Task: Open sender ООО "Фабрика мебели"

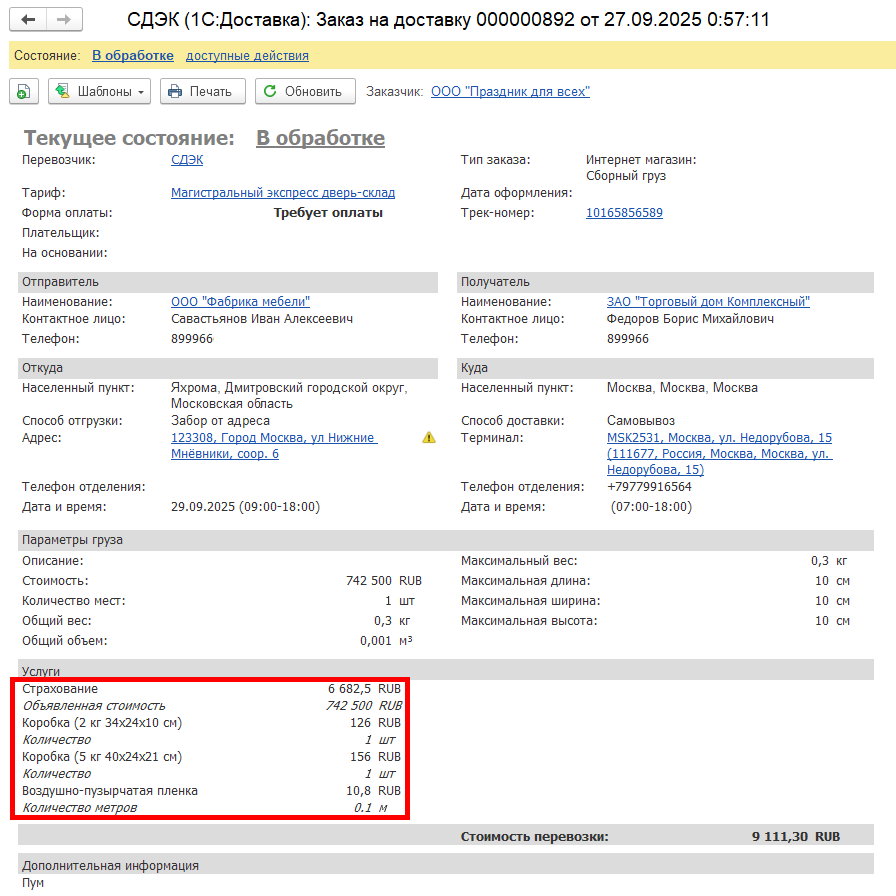Action: click(240, 301)
